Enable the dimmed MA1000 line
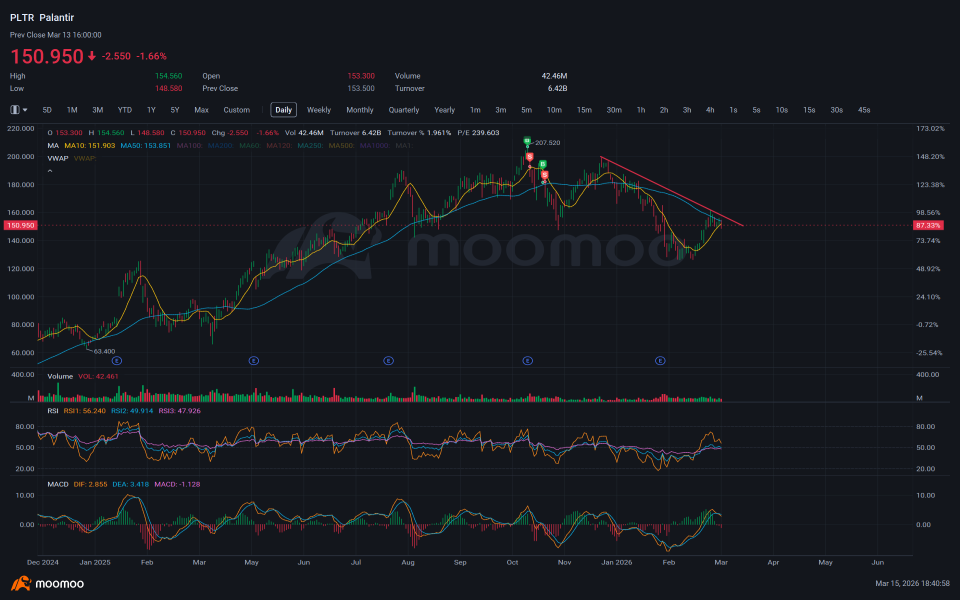960x600 pixels. tap(375, 146)
